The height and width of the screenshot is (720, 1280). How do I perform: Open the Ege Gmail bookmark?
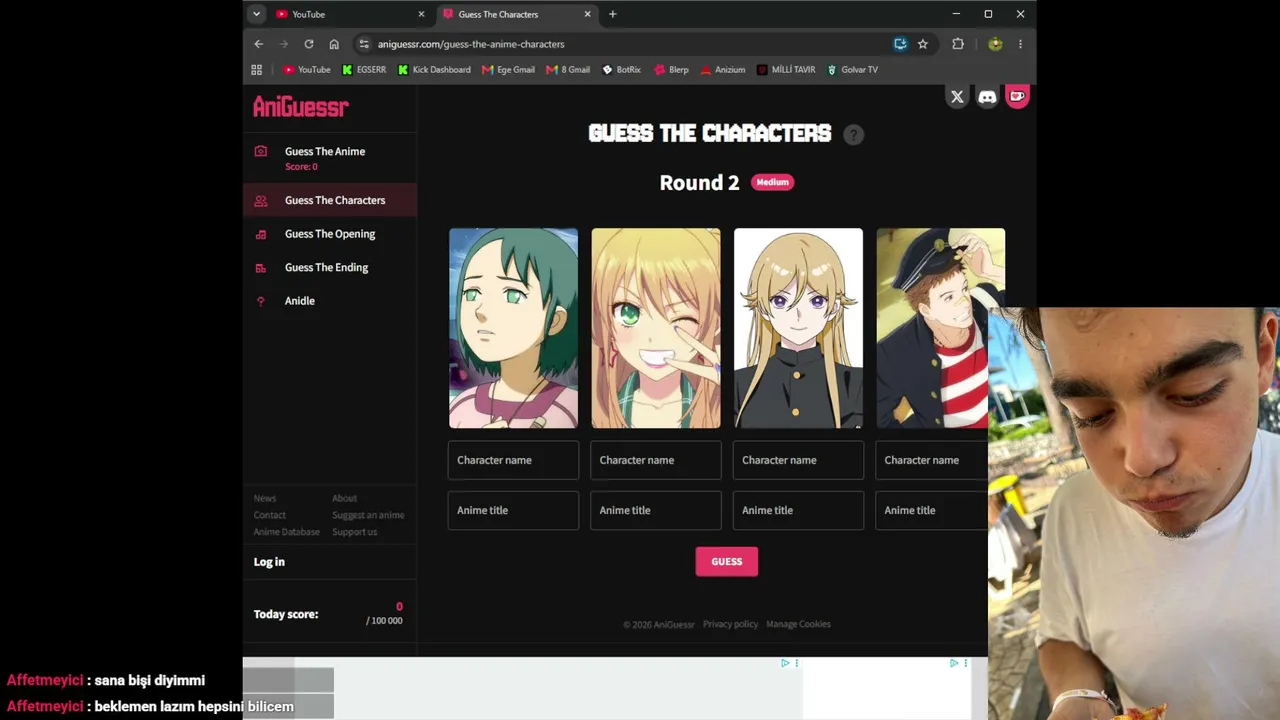point(509,70)
